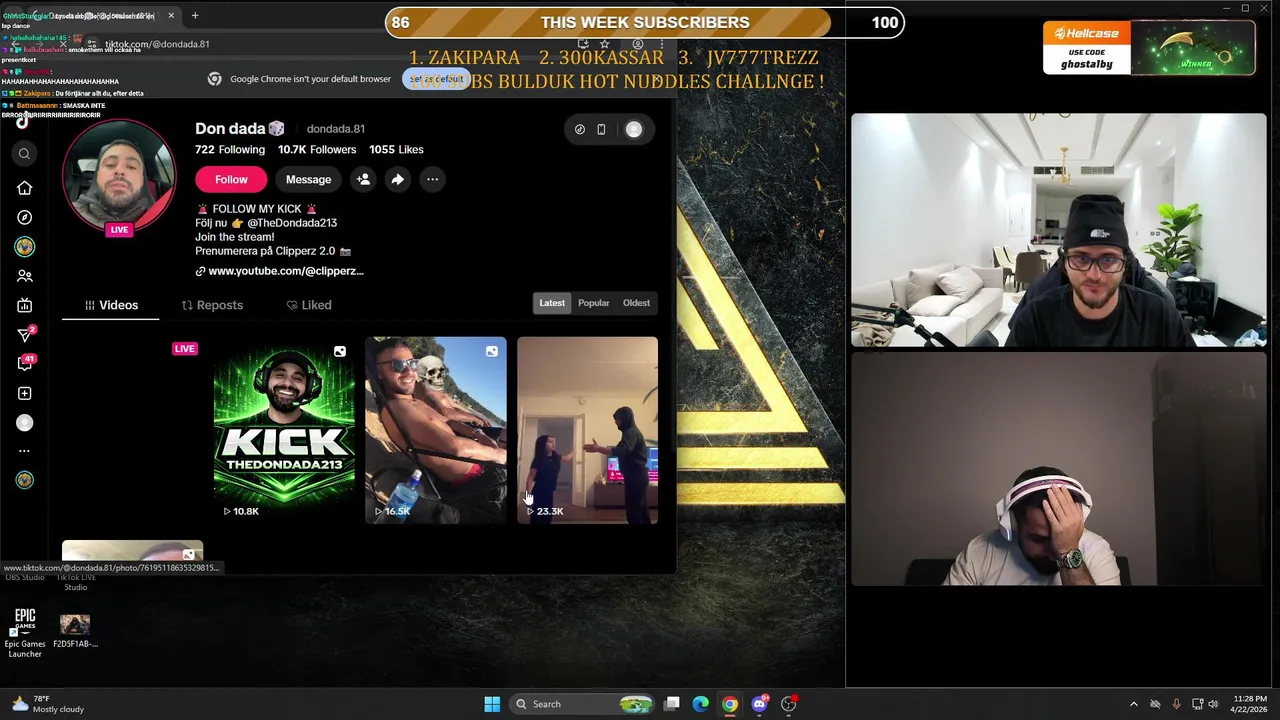Open the Friends icon in the TikTok sidebar
This screenshot has width=1280, height=720.
25,276
